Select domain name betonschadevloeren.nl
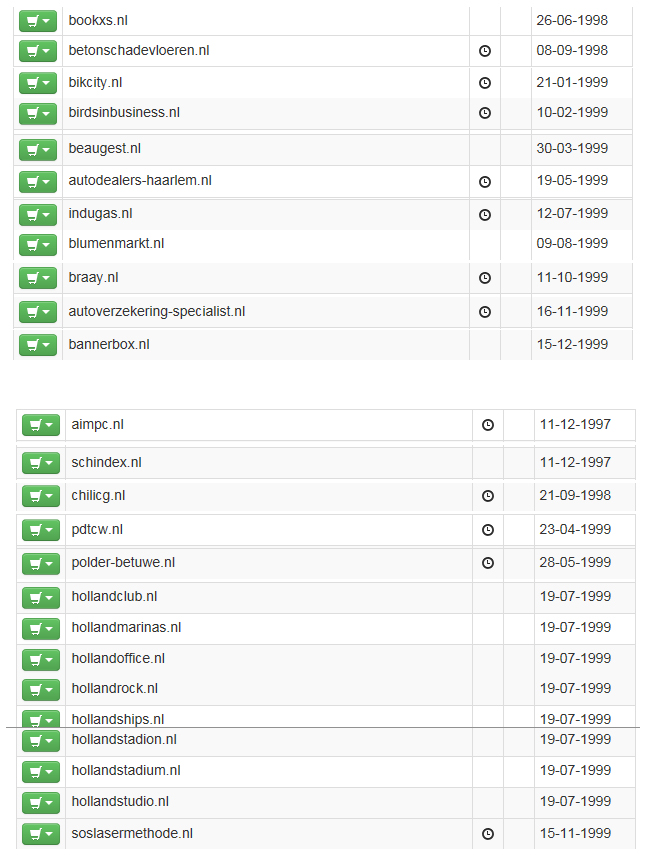This screenshot has width=647, height=855. tap(139, 50)
